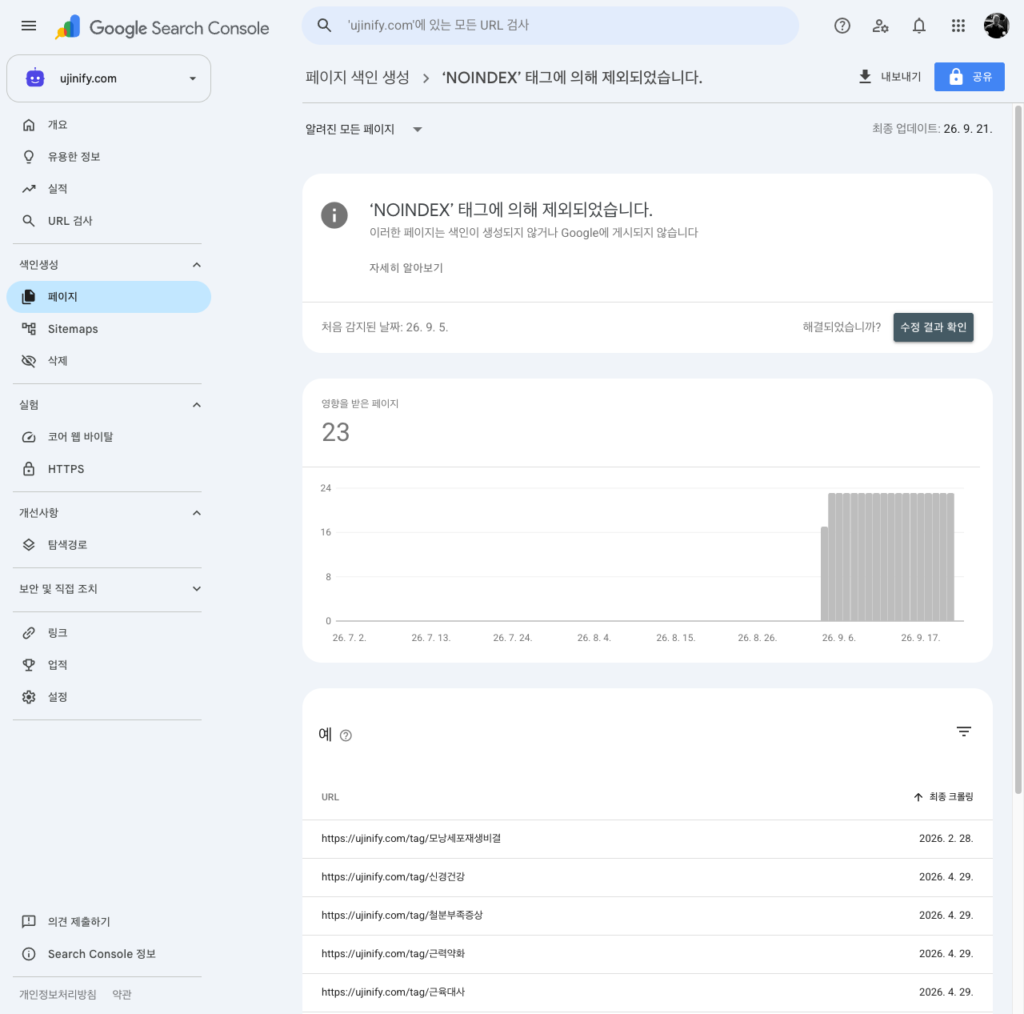Open the All known pages dropdown
The height and width of the screenshot is (1014, 1024).
click(364, 129)
